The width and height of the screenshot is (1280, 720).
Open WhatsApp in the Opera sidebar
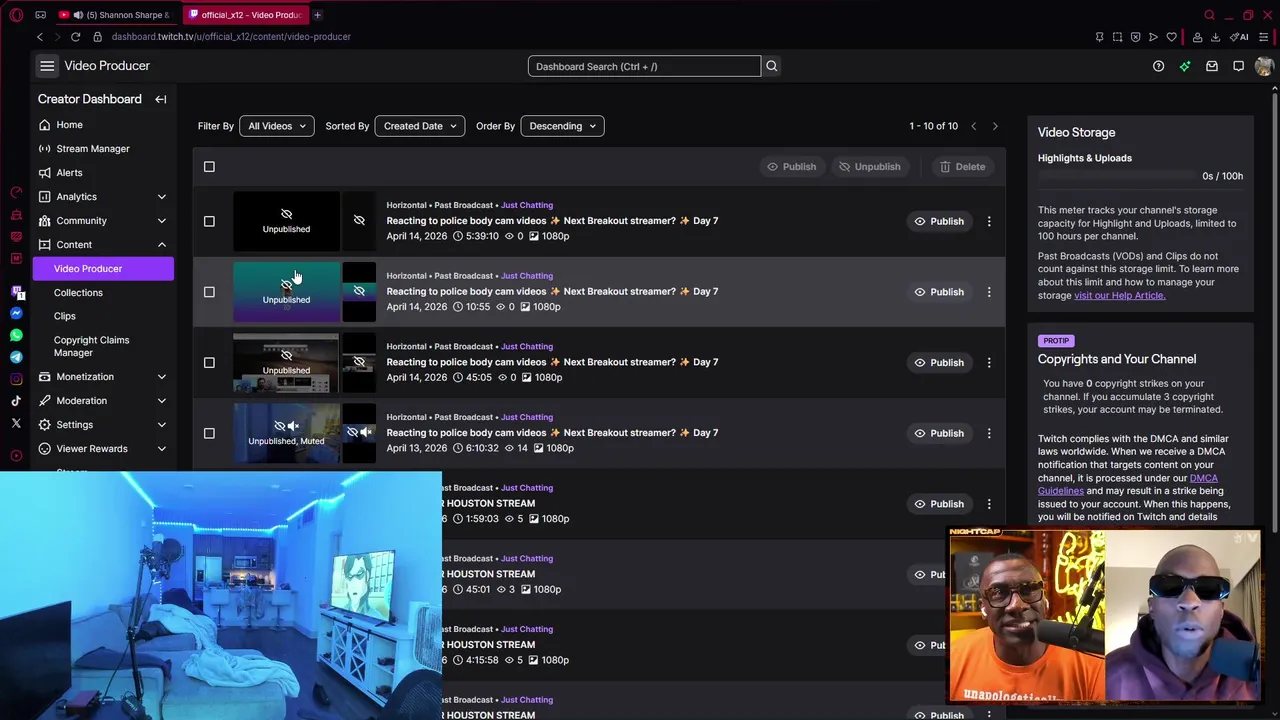(16, 335)
